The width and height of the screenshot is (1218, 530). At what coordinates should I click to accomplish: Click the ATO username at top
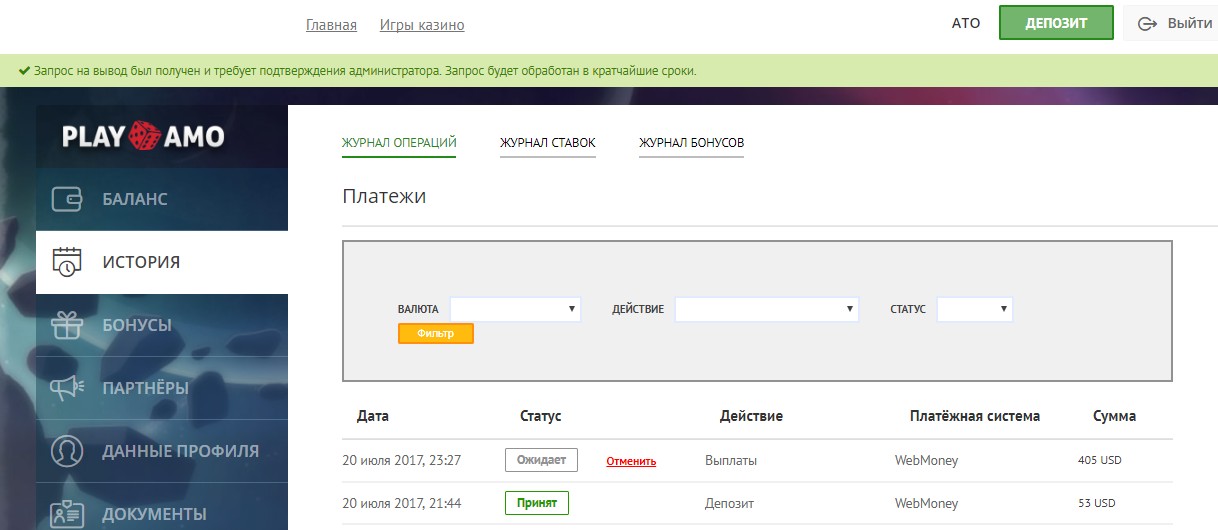tap(966, 23)
